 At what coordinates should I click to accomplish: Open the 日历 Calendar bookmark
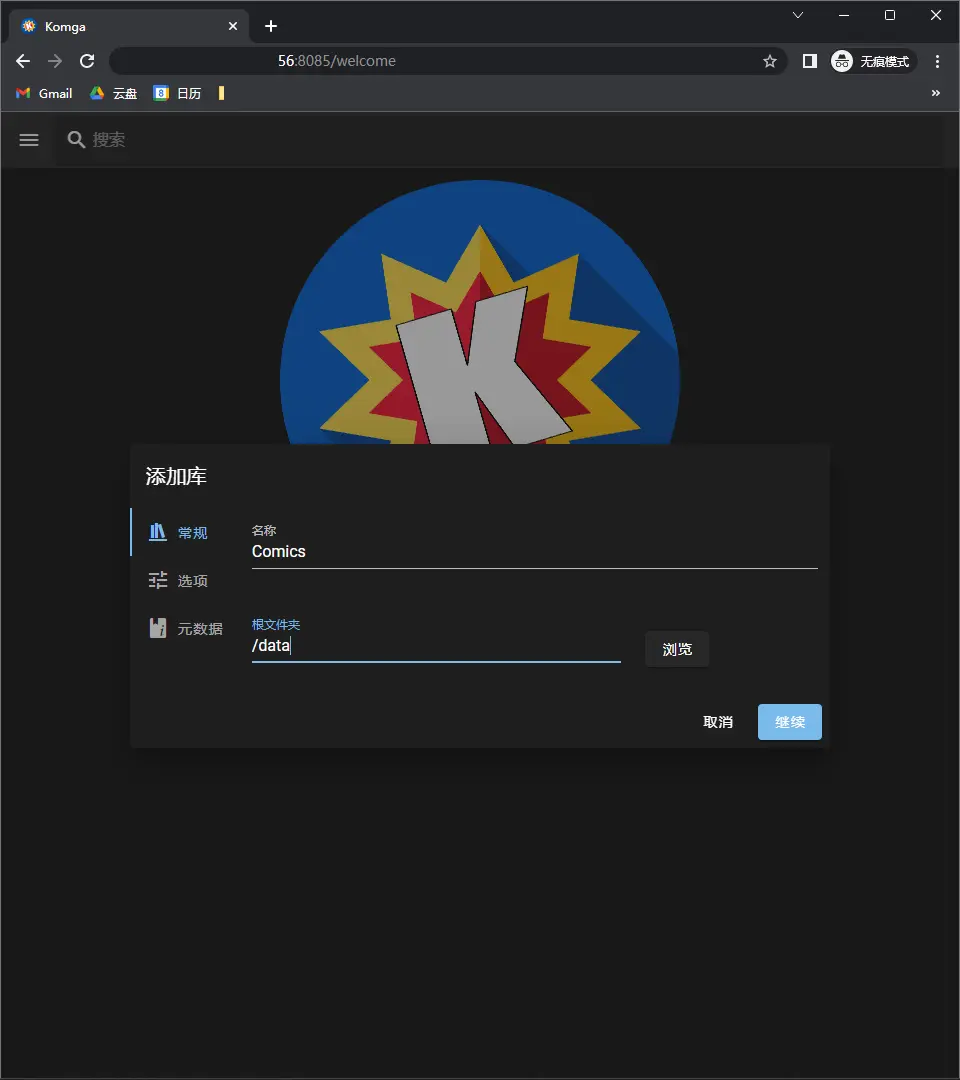[x=178, y=94]
